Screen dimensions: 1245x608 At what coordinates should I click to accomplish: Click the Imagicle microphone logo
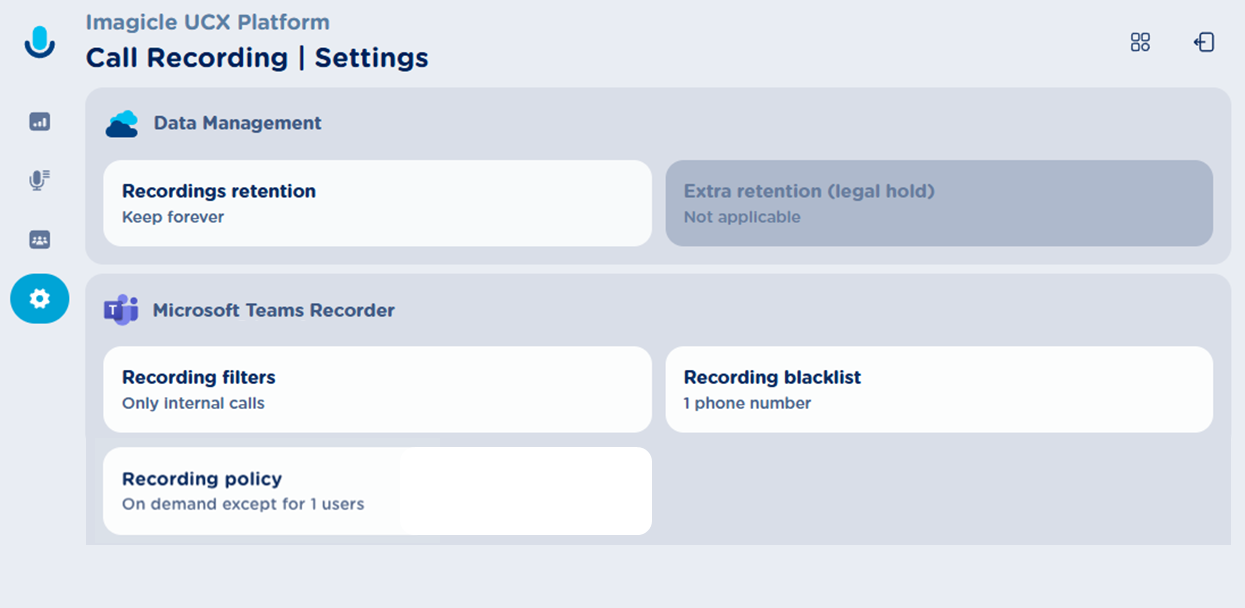tap(40, 42)
